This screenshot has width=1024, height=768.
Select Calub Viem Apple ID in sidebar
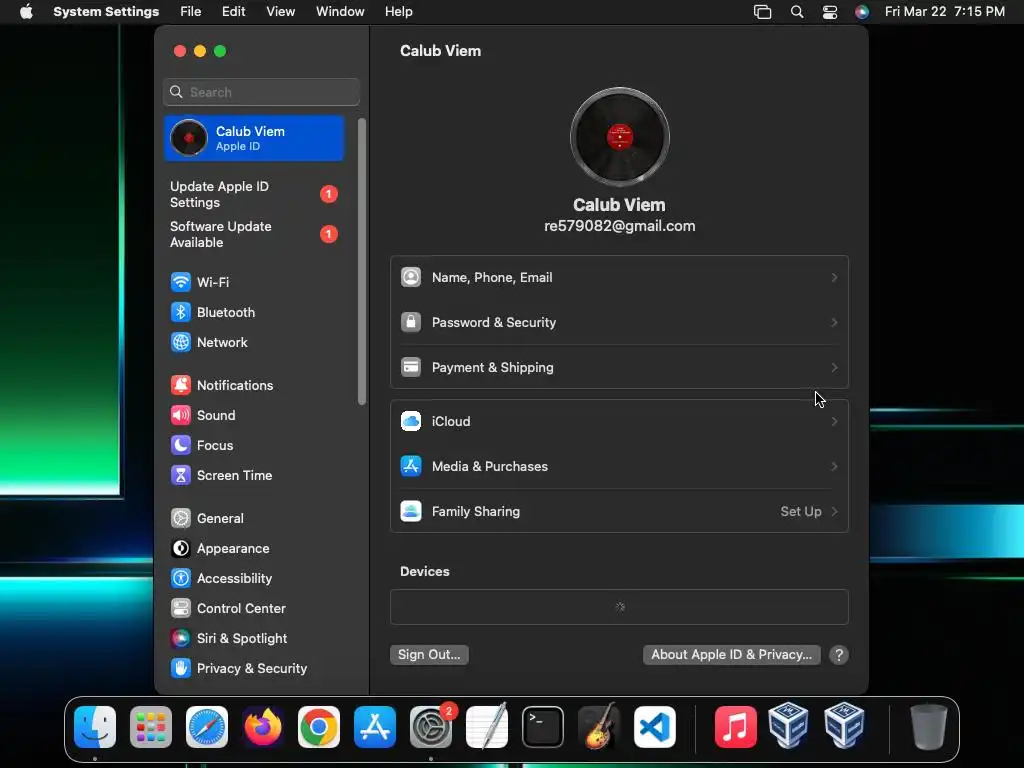pos(254,138)
